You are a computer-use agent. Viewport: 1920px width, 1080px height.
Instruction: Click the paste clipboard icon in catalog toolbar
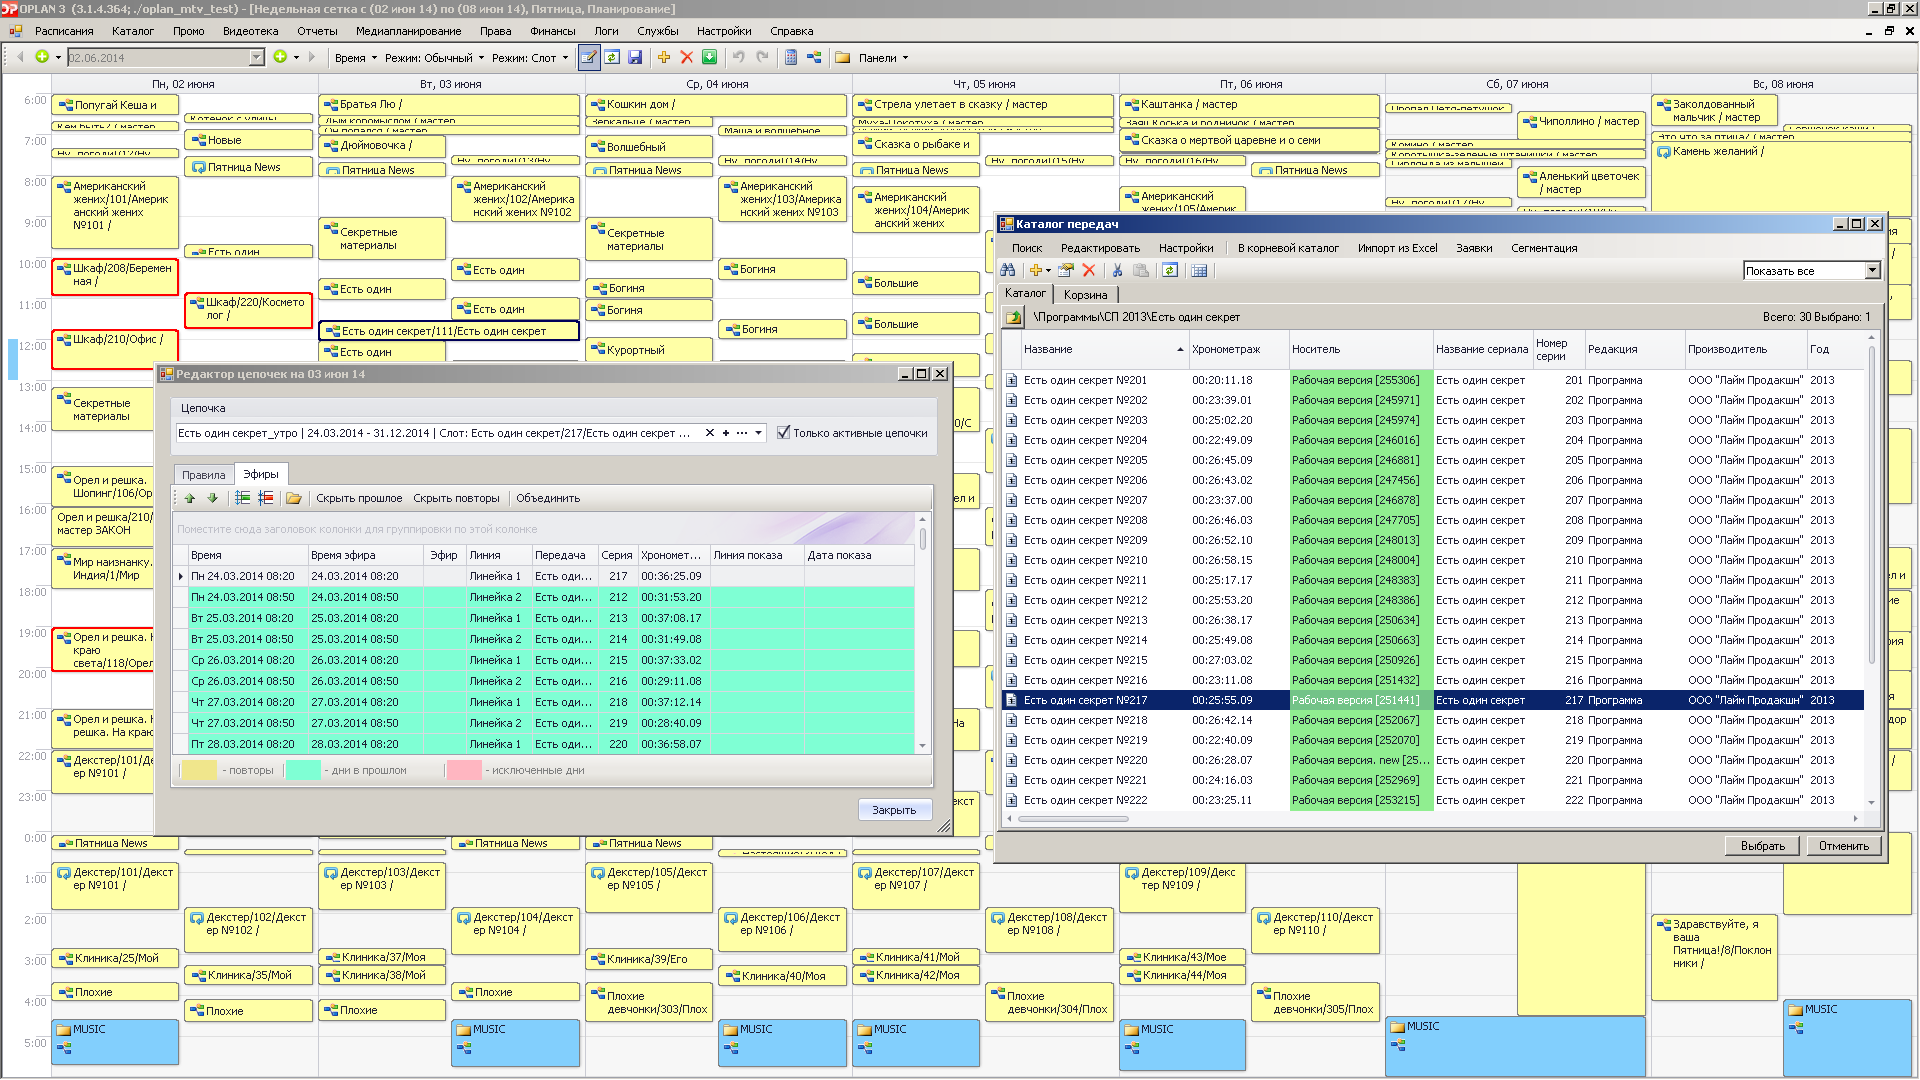pyautogui.click(x=1141, y=270)
